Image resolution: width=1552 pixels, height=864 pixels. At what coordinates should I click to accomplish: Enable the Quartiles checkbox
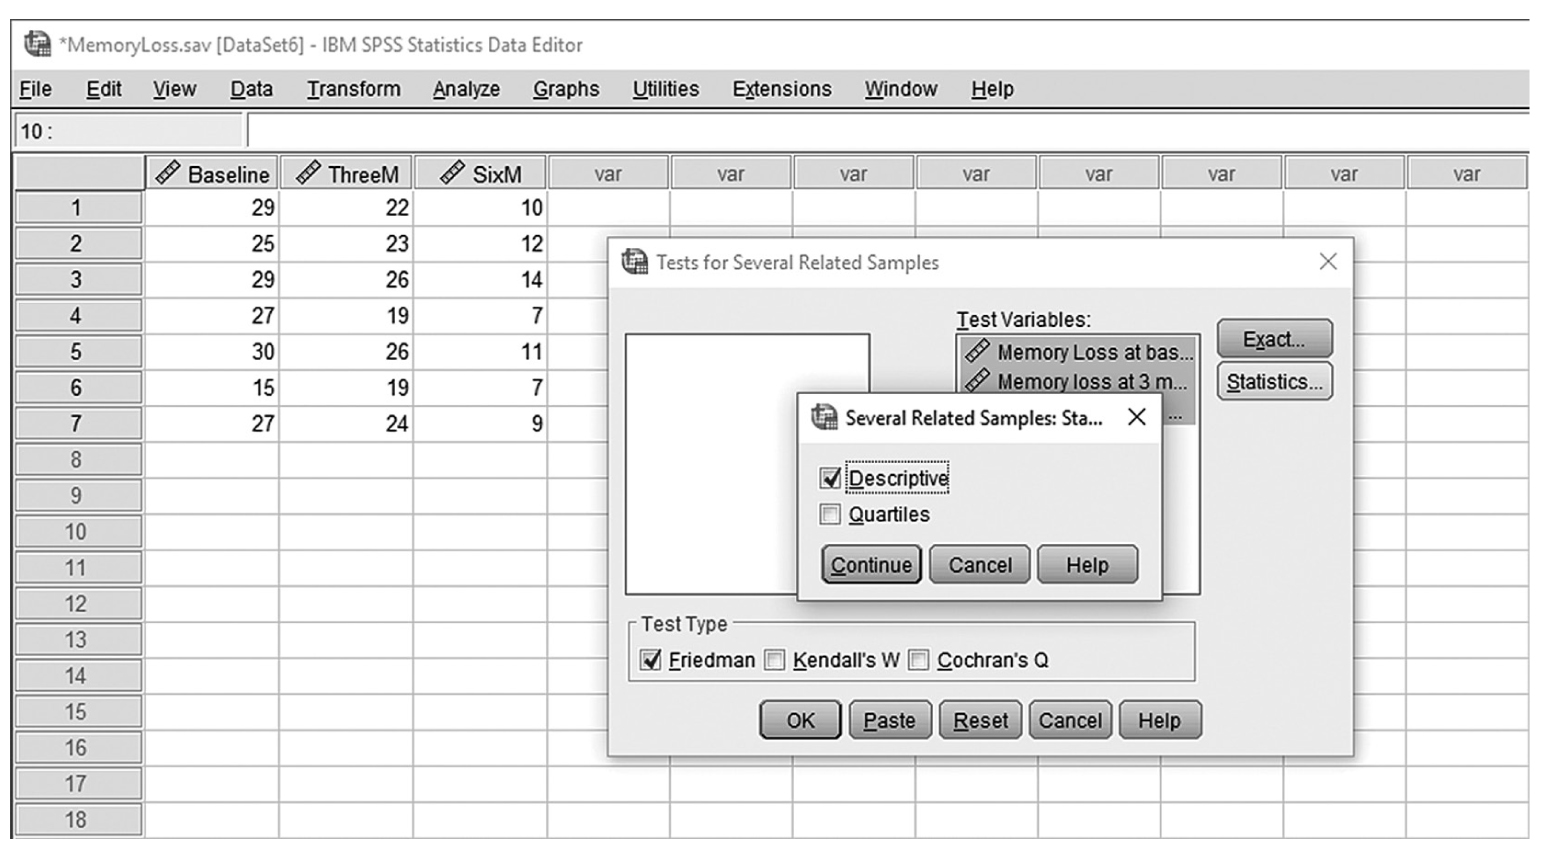pyautogui.click(x=830, y=514)
